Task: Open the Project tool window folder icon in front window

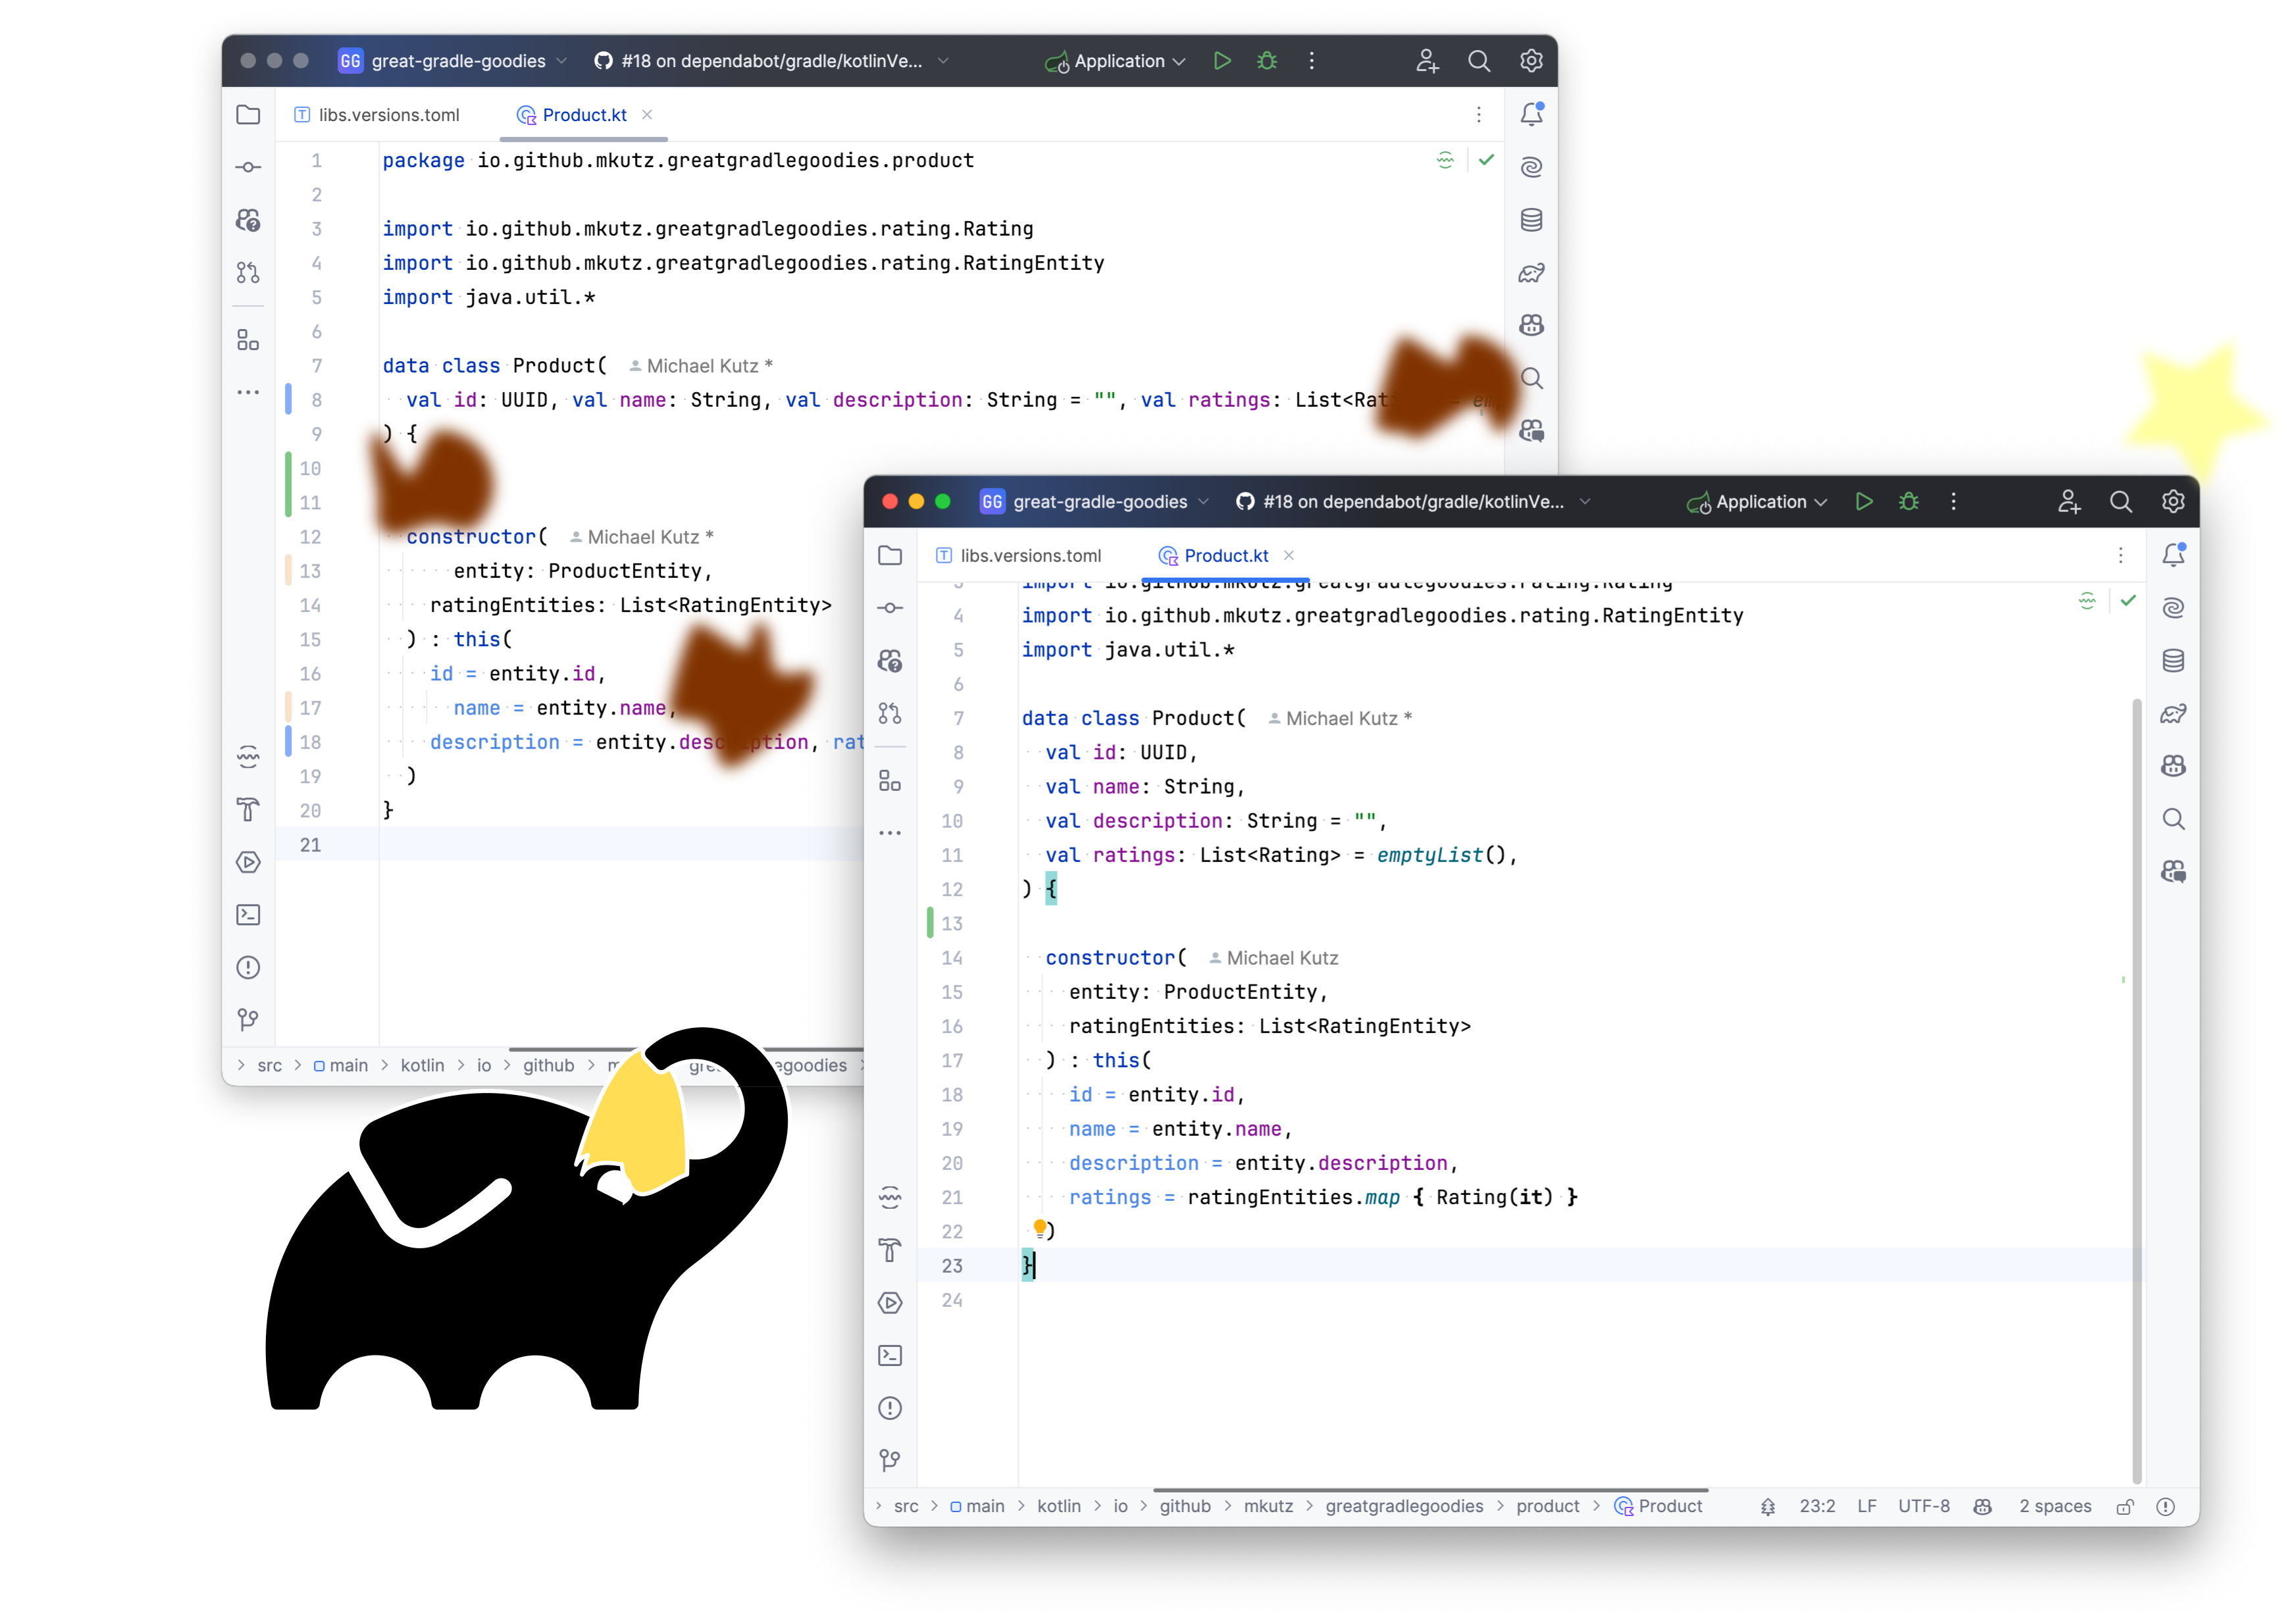Action: pos(889,555)
